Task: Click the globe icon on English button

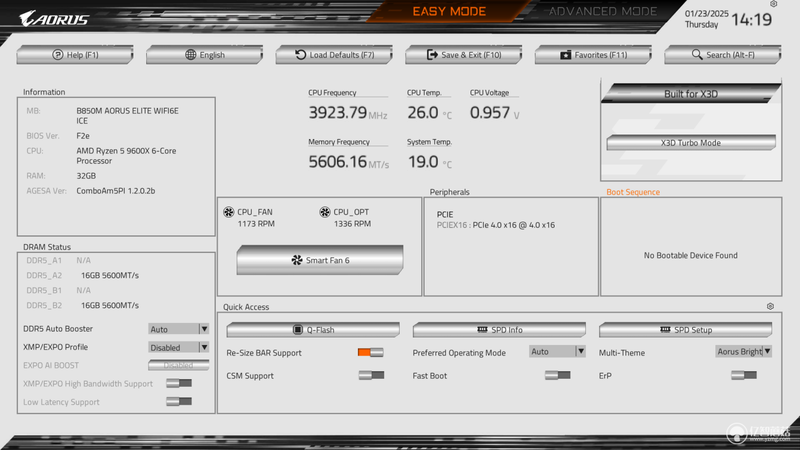Action: [190, 55]
